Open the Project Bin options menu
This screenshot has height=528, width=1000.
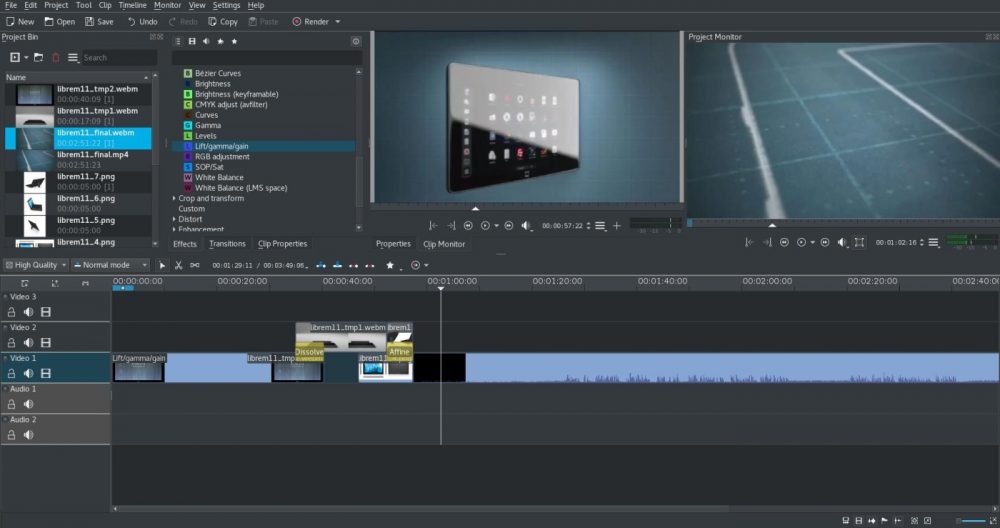pos(73,57)
